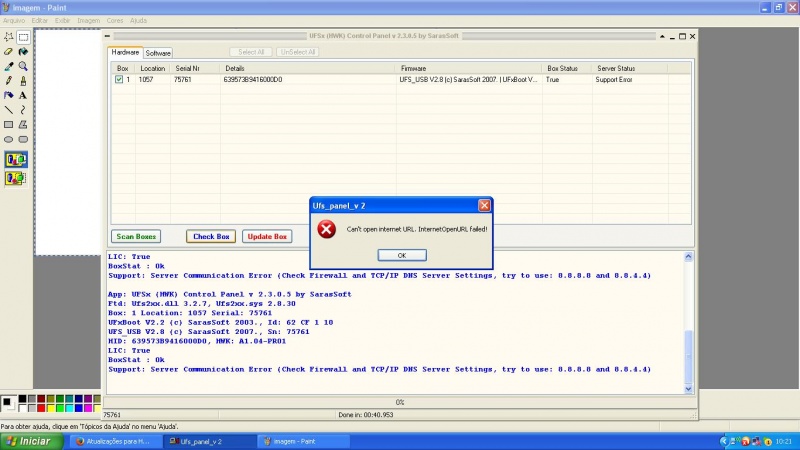Pick the Color Picker eyedropper tool
This screenshot has width=800, height=450.
9,66
